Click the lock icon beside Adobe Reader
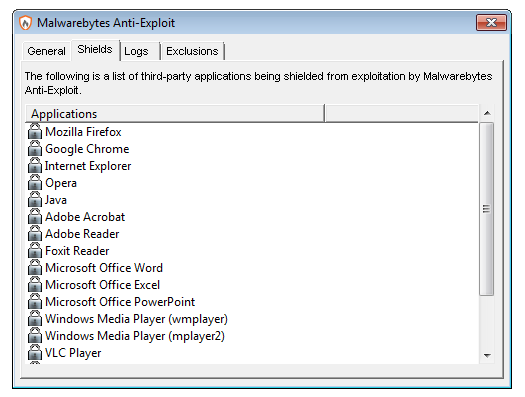The width and height of the screenshot is (525, 397). tap(35, 234)
